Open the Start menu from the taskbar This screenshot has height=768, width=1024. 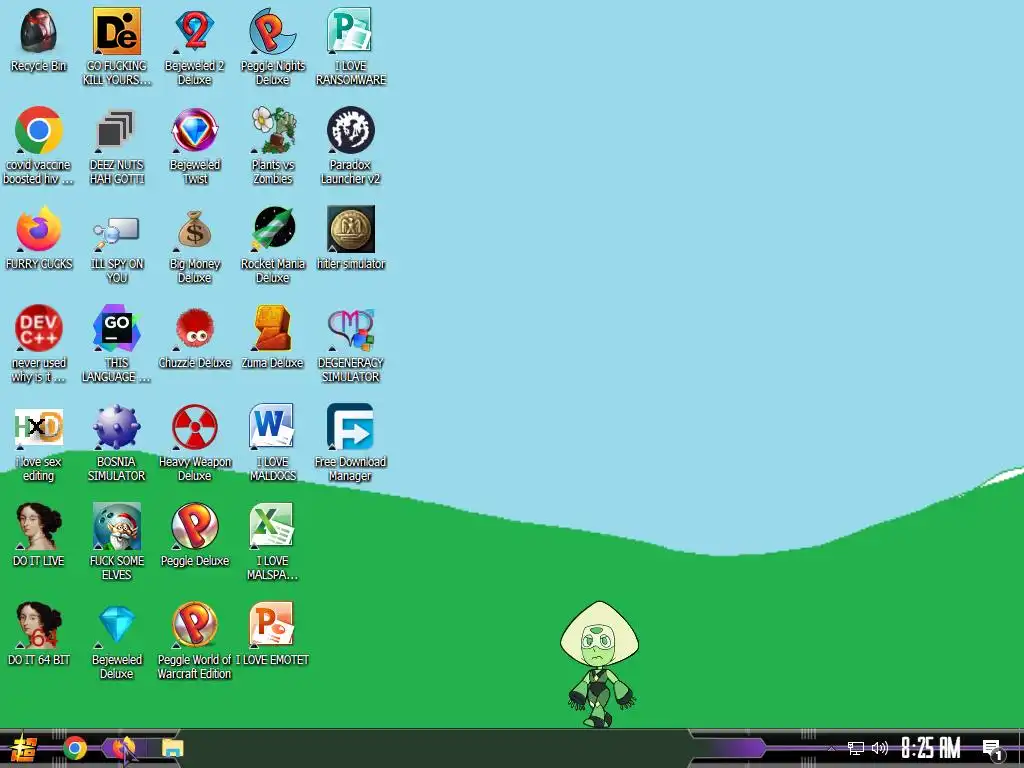24,748
